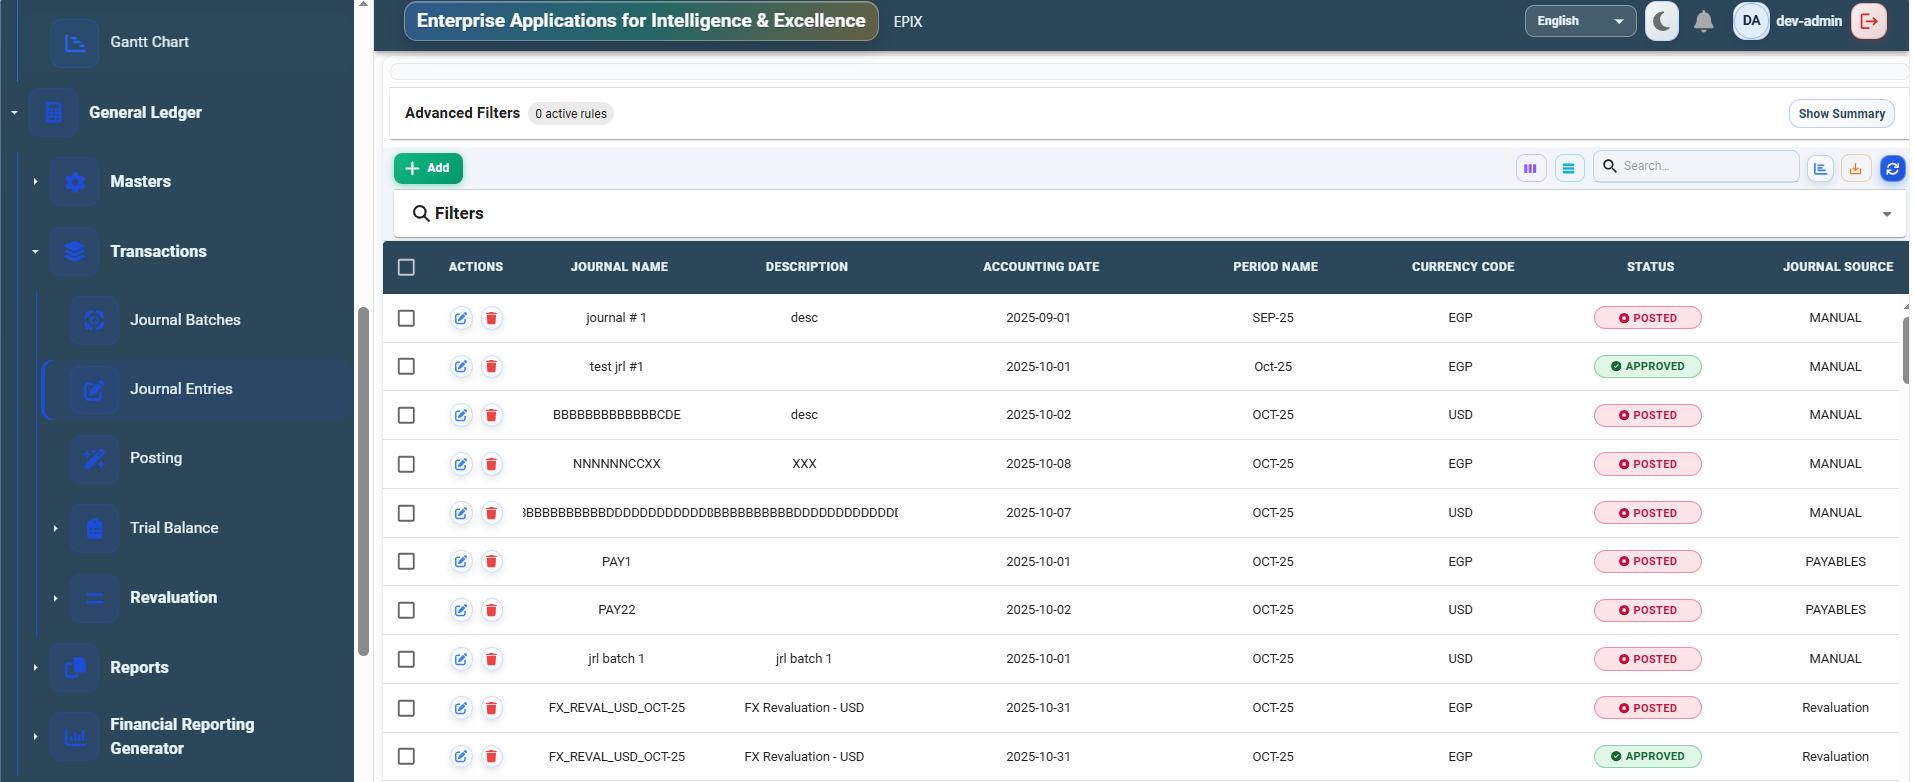Click the teal list view icon
Screen dimensions: 1914x782
tap(1569, 168)
